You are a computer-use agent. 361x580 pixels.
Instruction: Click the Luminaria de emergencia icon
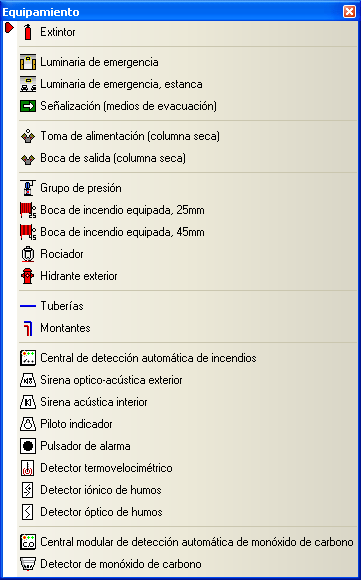[28, 62]
